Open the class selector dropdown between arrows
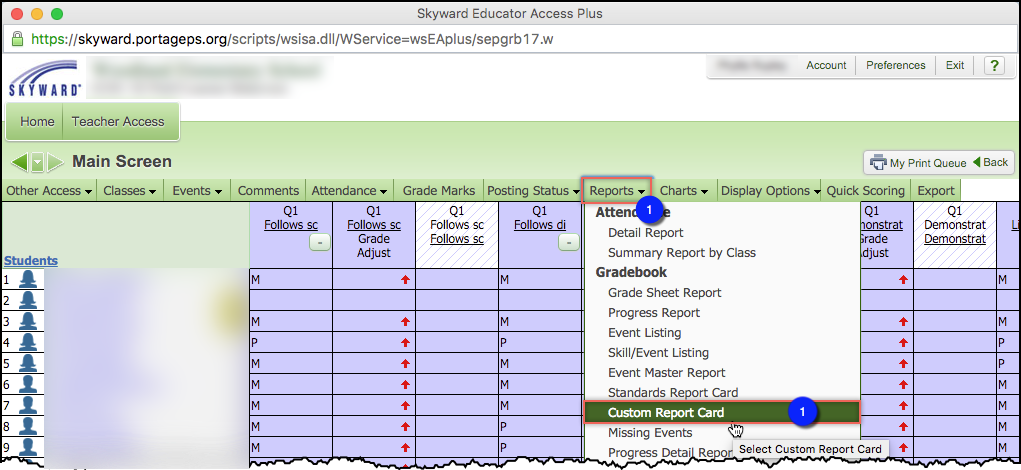This screenshot has height=470, width=1021. pos(38,162)
